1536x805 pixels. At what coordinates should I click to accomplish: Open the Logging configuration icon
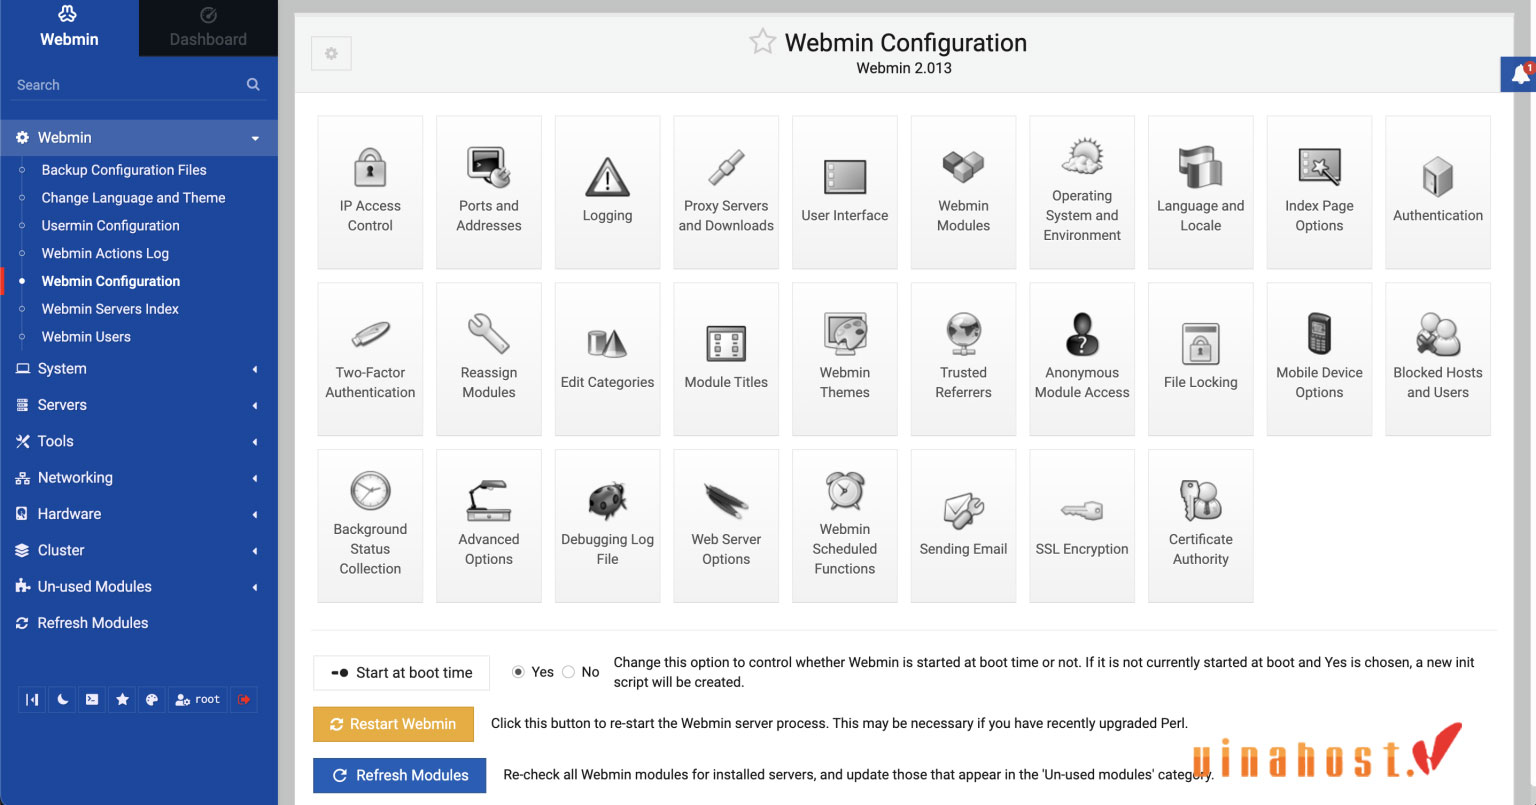coord(607,192)
